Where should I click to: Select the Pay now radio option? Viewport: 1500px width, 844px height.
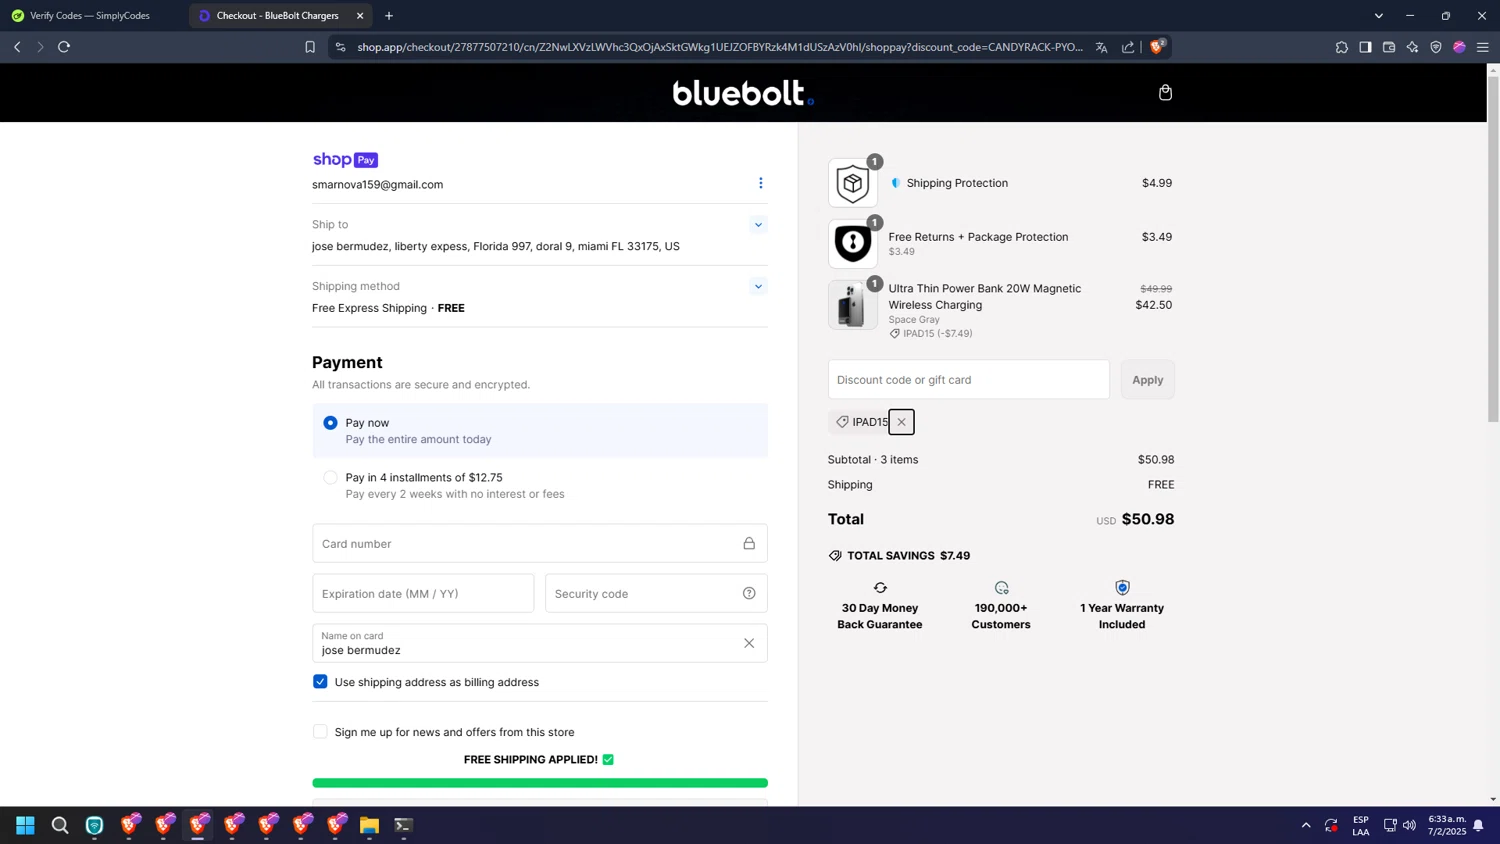[330, 423]
